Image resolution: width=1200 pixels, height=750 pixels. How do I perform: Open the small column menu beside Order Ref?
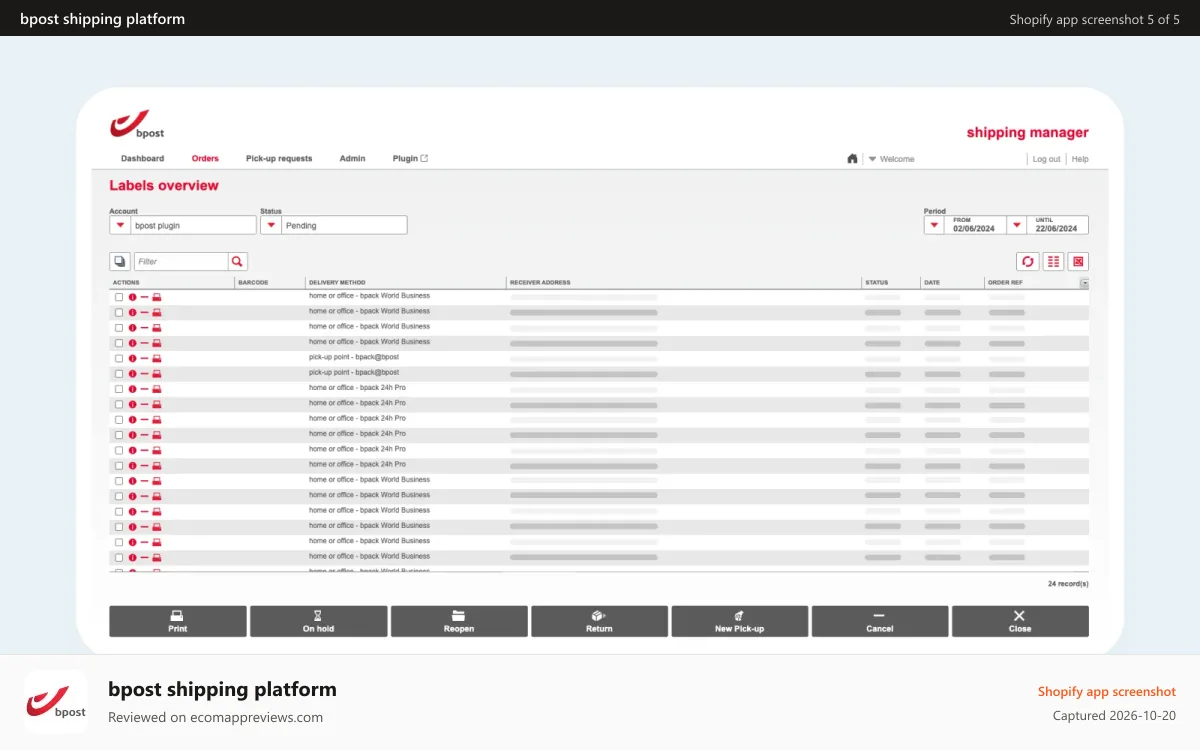tap(1085, 283)
